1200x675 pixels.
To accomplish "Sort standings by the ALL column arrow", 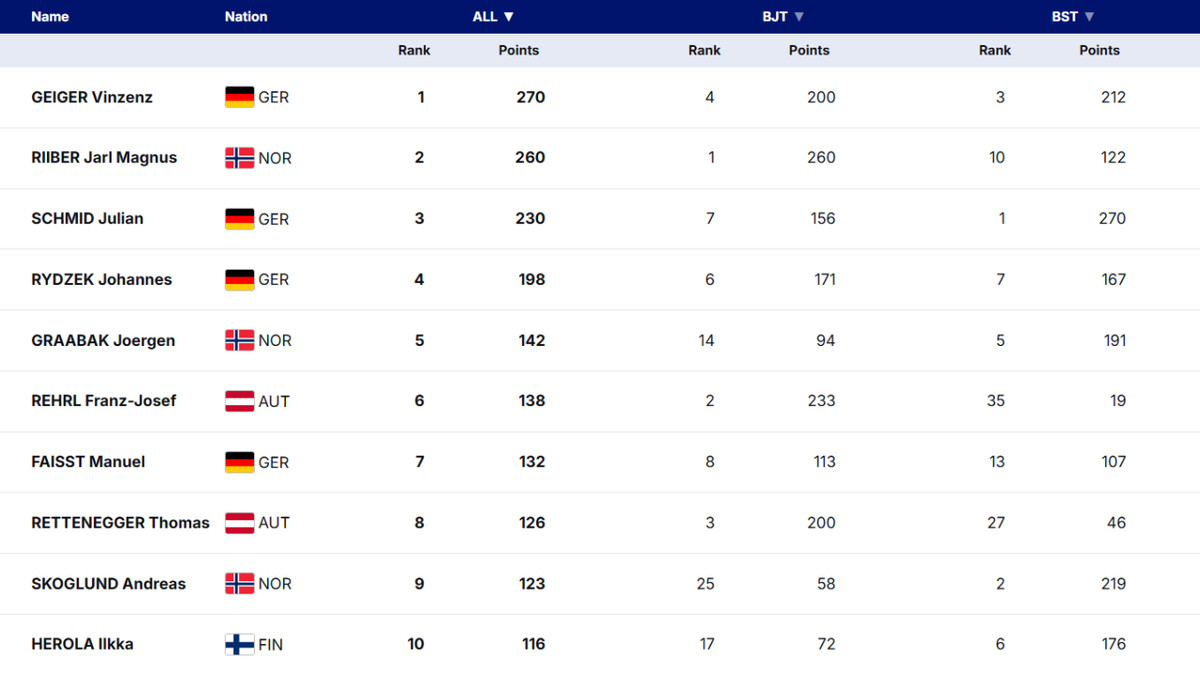I will click(x=509, y=17).
